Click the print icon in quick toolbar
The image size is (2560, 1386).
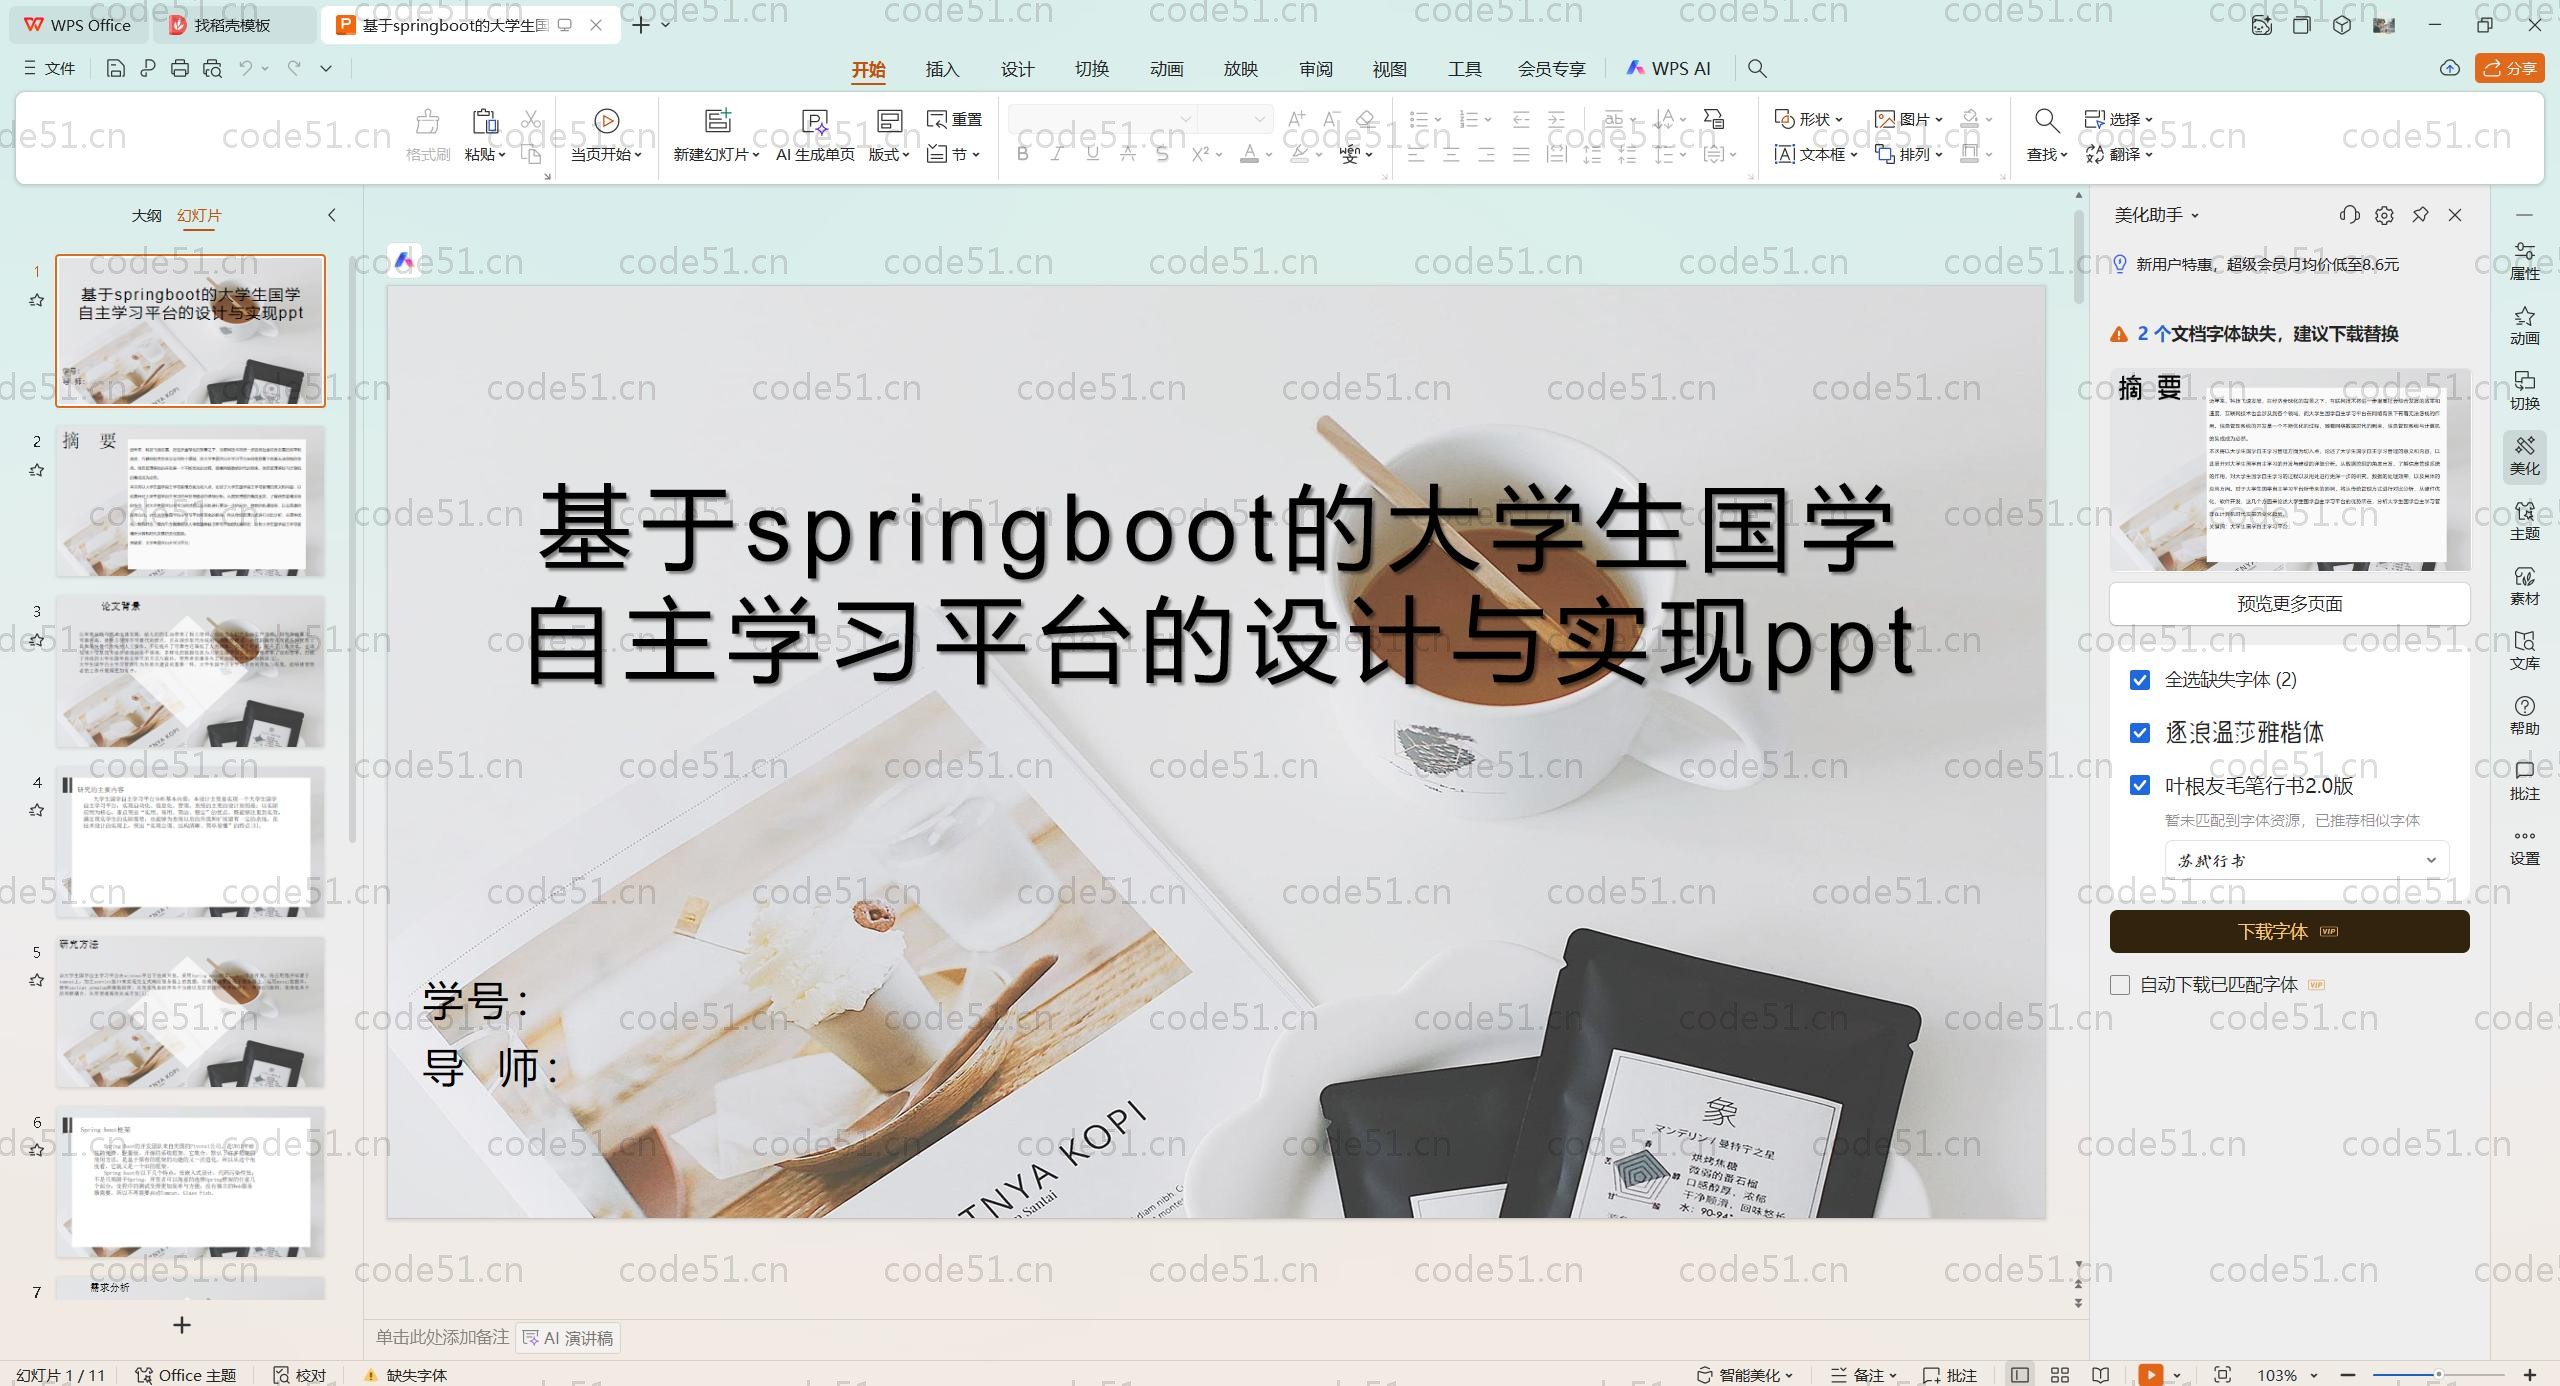click(x=180, y=68)
